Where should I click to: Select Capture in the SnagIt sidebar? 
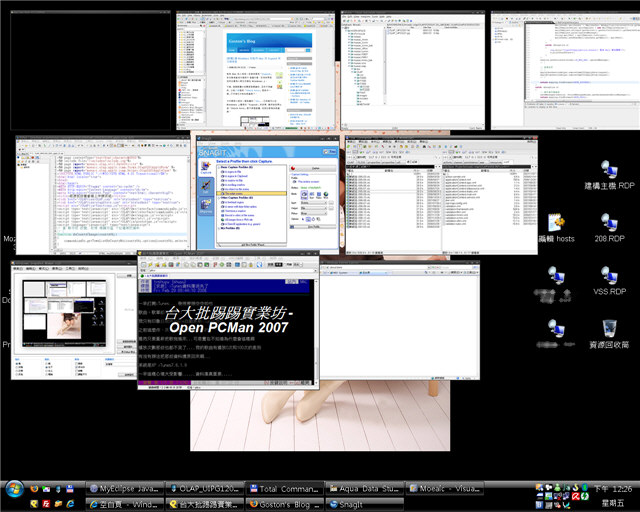[x=206, y=167]
